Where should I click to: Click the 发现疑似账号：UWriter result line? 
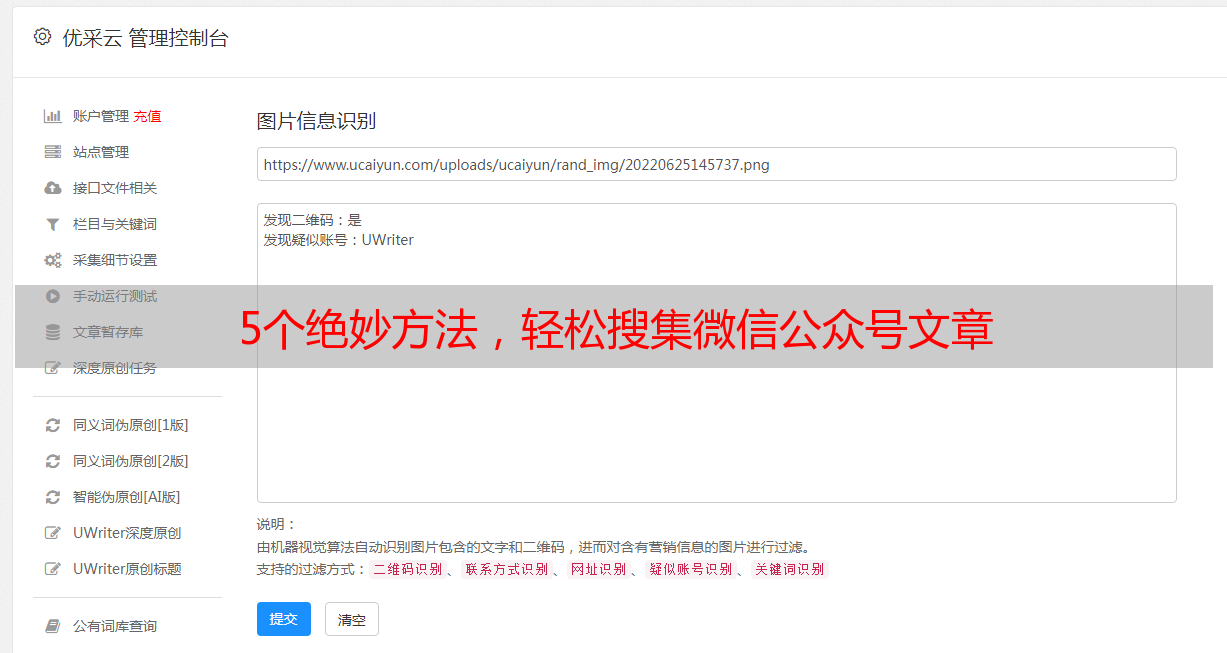coord(338,240)
